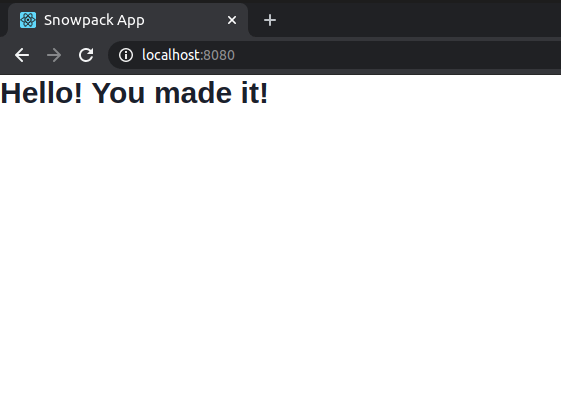Click the 8080 port number in URL
The width and height of the screenshot is (561, 416).
219,55
